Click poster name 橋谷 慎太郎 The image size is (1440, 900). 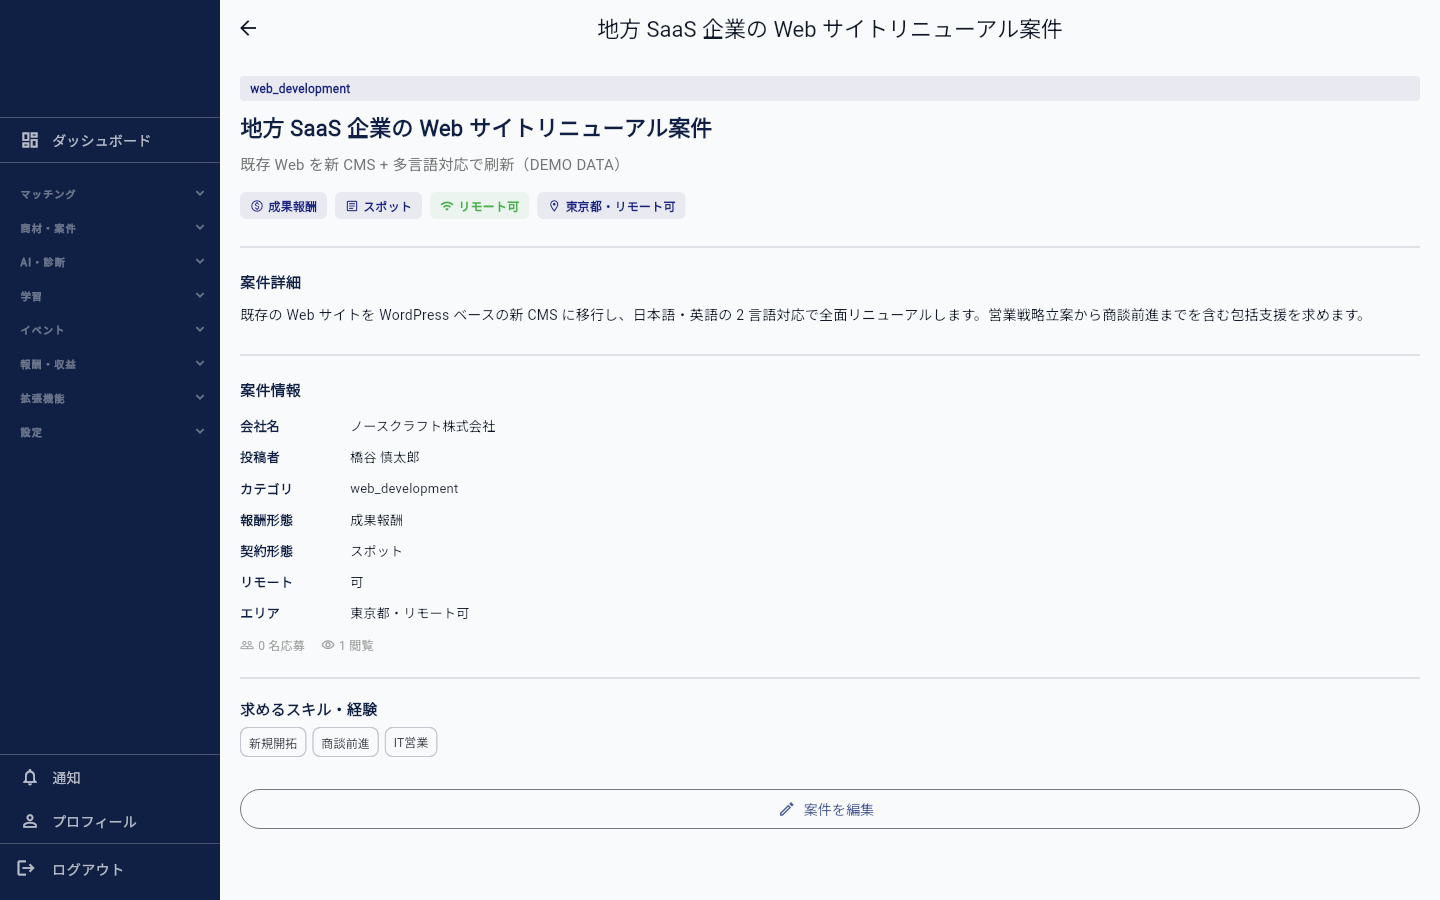385,457
